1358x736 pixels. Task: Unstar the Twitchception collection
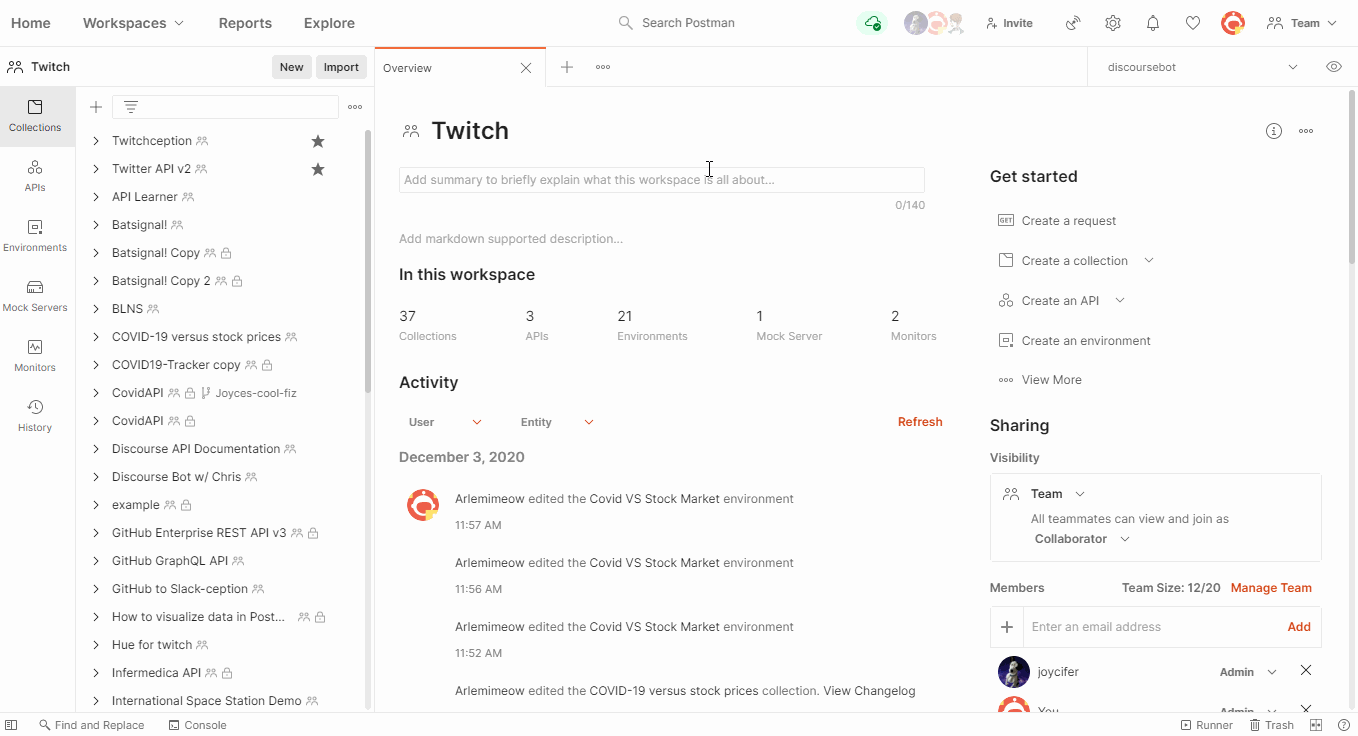(x=318, y=141)
